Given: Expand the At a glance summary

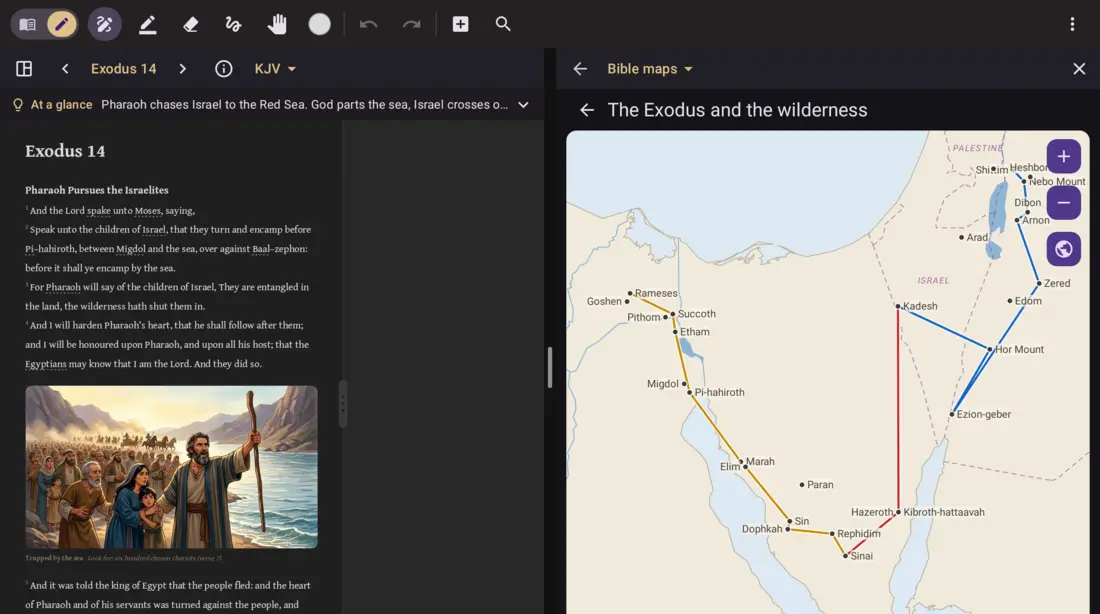Looking at the screenshot, I should (523, 105).
